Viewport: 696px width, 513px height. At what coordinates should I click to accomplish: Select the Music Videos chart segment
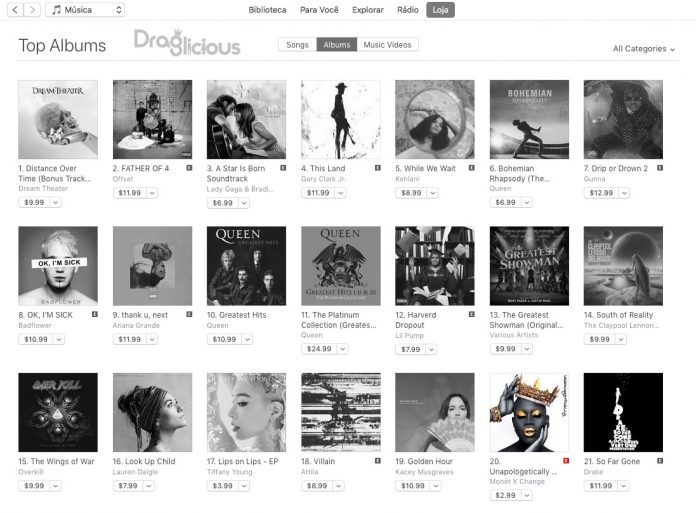coord(388,45)
